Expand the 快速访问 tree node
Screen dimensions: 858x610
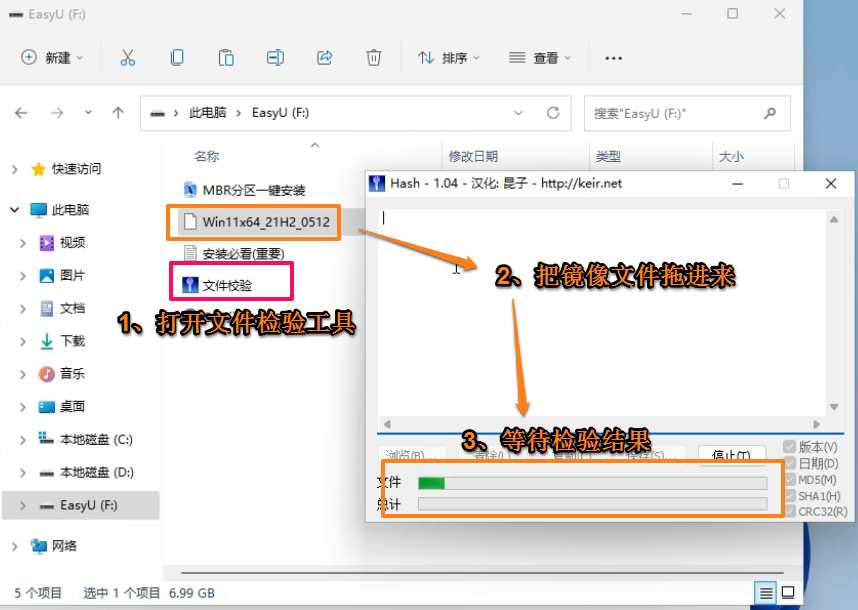(x=15, y=170)
